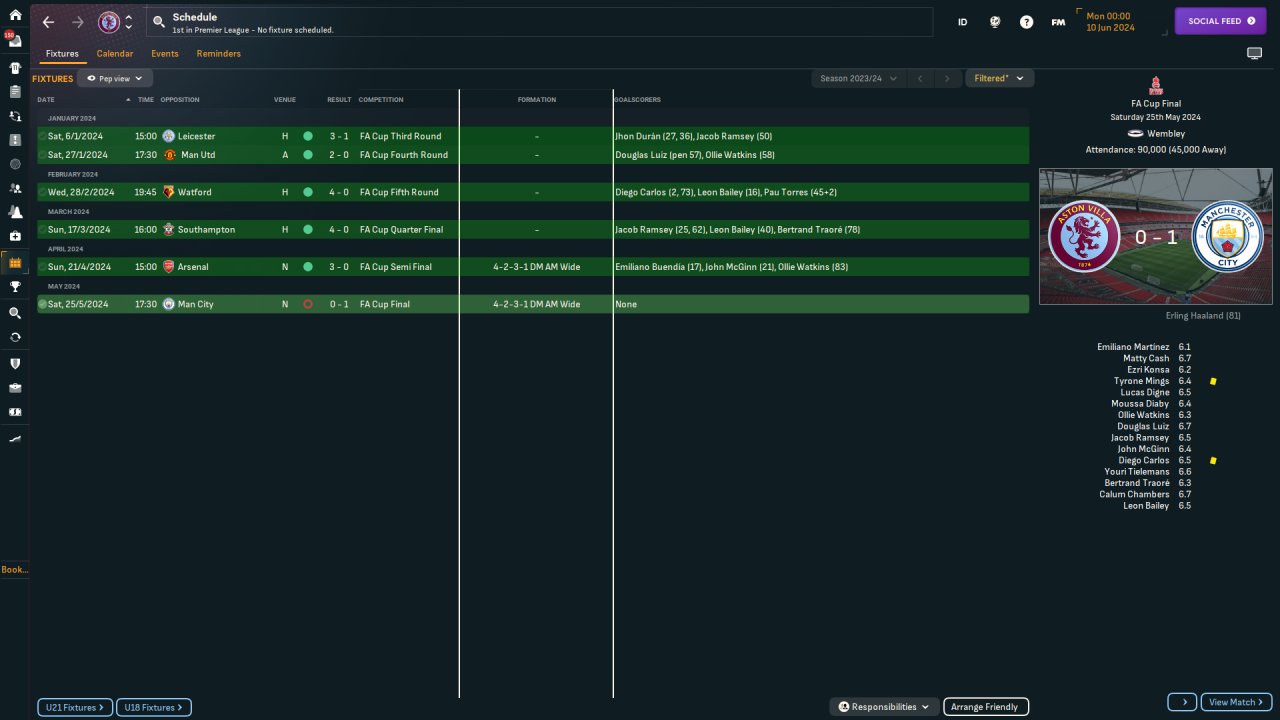Screen dimensions: 1280x720
Task: Open U21 Fixtures
Action: (75, 707)
